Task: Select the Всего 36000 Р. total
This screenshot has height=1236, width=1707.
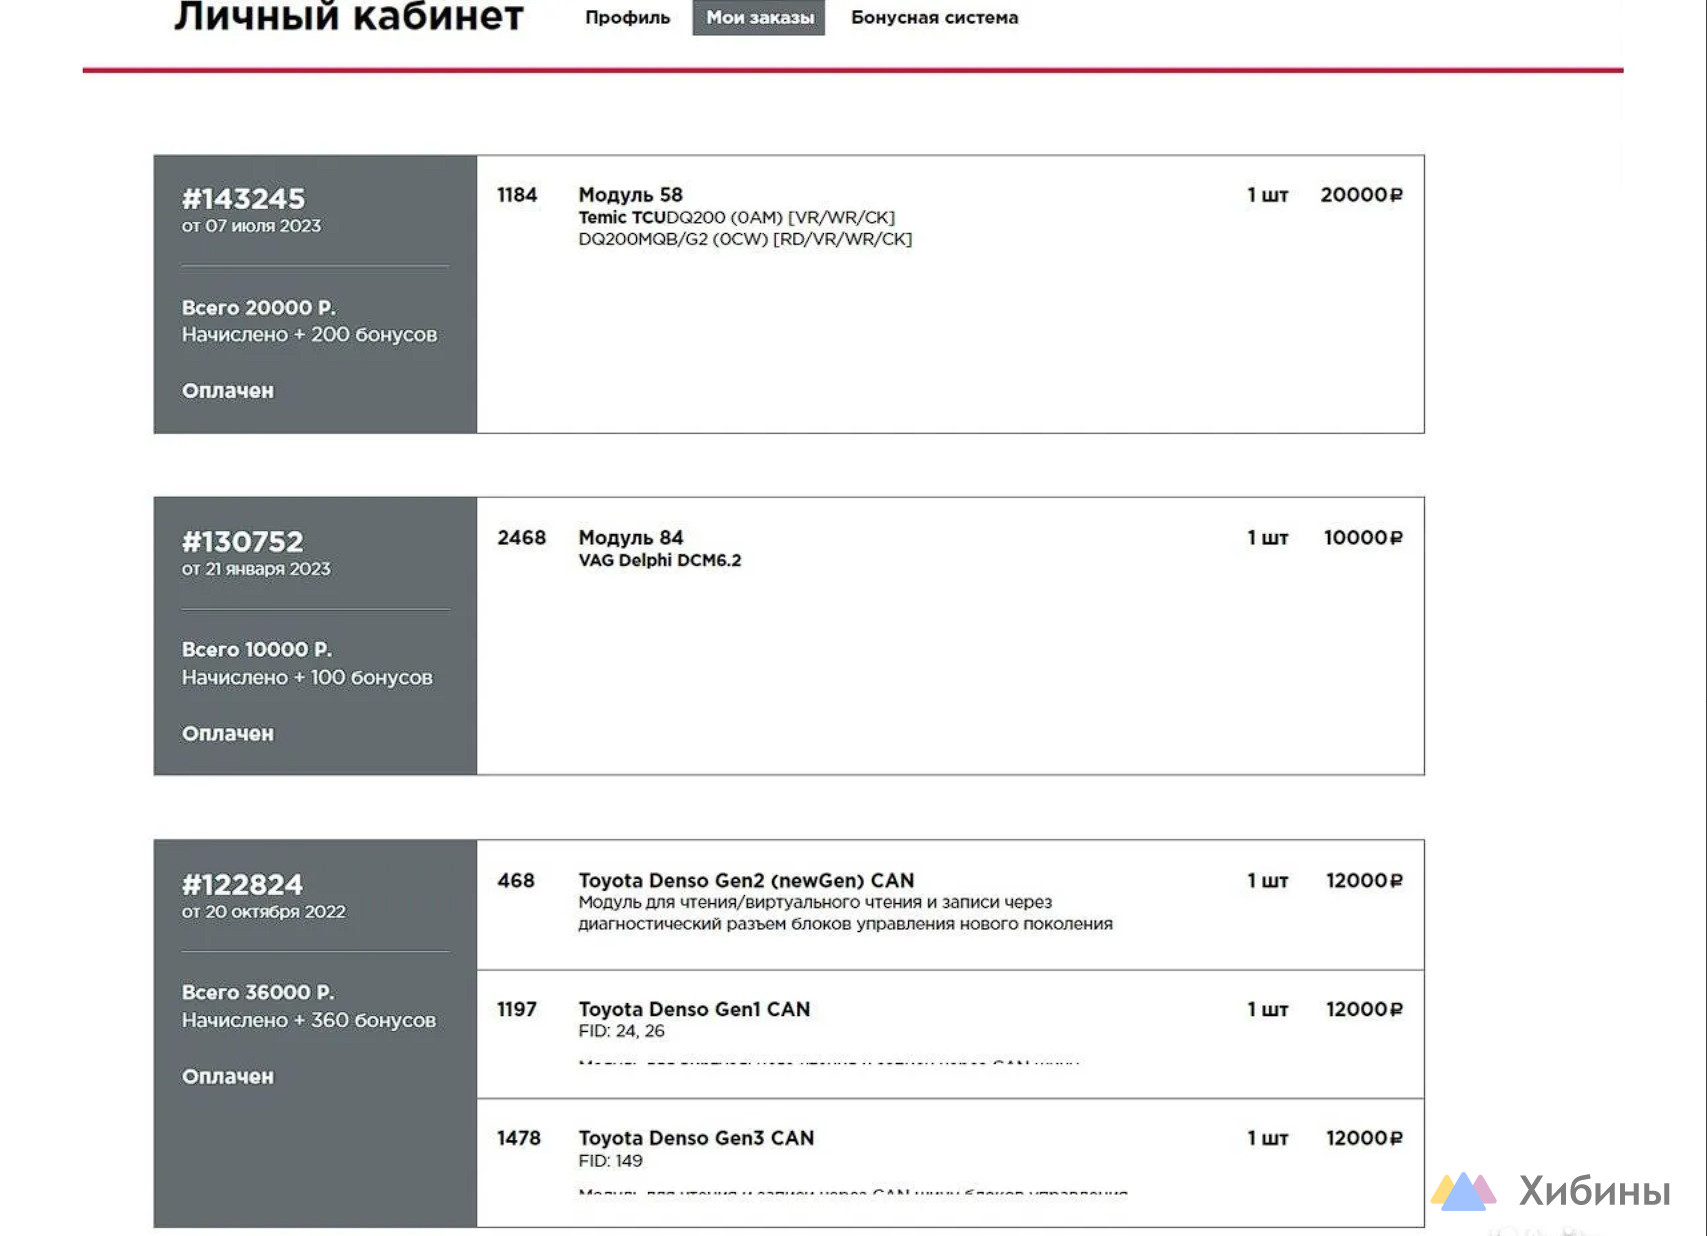Action: coord(258,992)
